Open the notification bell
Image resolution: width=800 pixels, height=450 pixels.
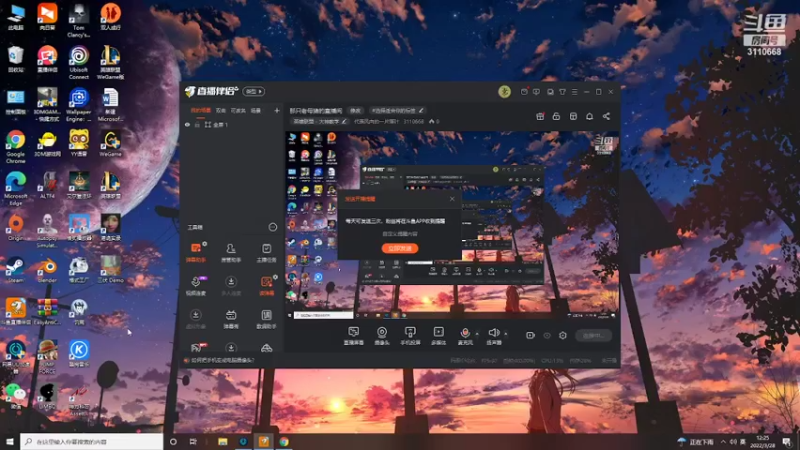click(589, 116)
